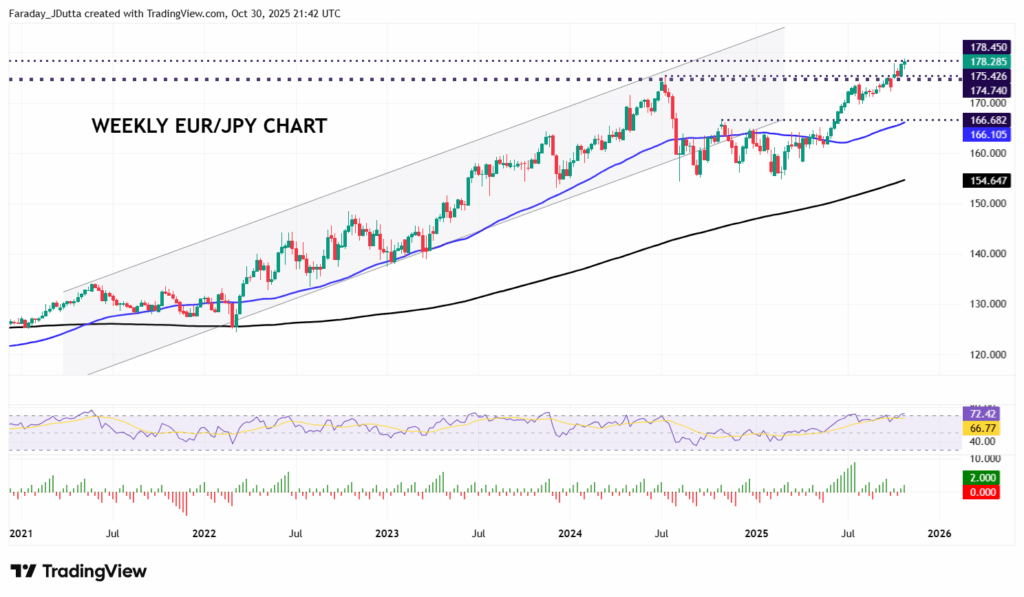The image size is (1024, 597).
Task: Click the 2021 label on time axis
Action: [x=21, y=535]
